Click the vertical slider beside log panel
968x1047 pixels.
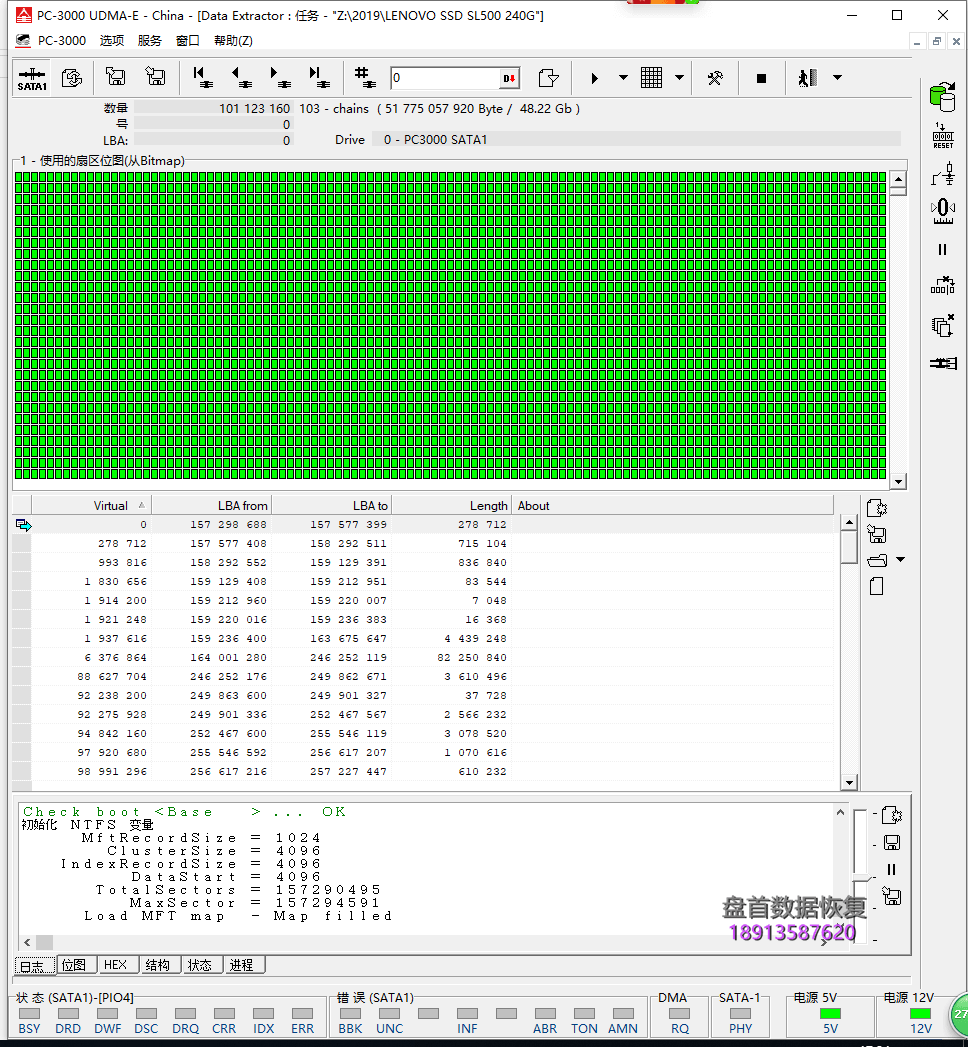coord(862,877)
